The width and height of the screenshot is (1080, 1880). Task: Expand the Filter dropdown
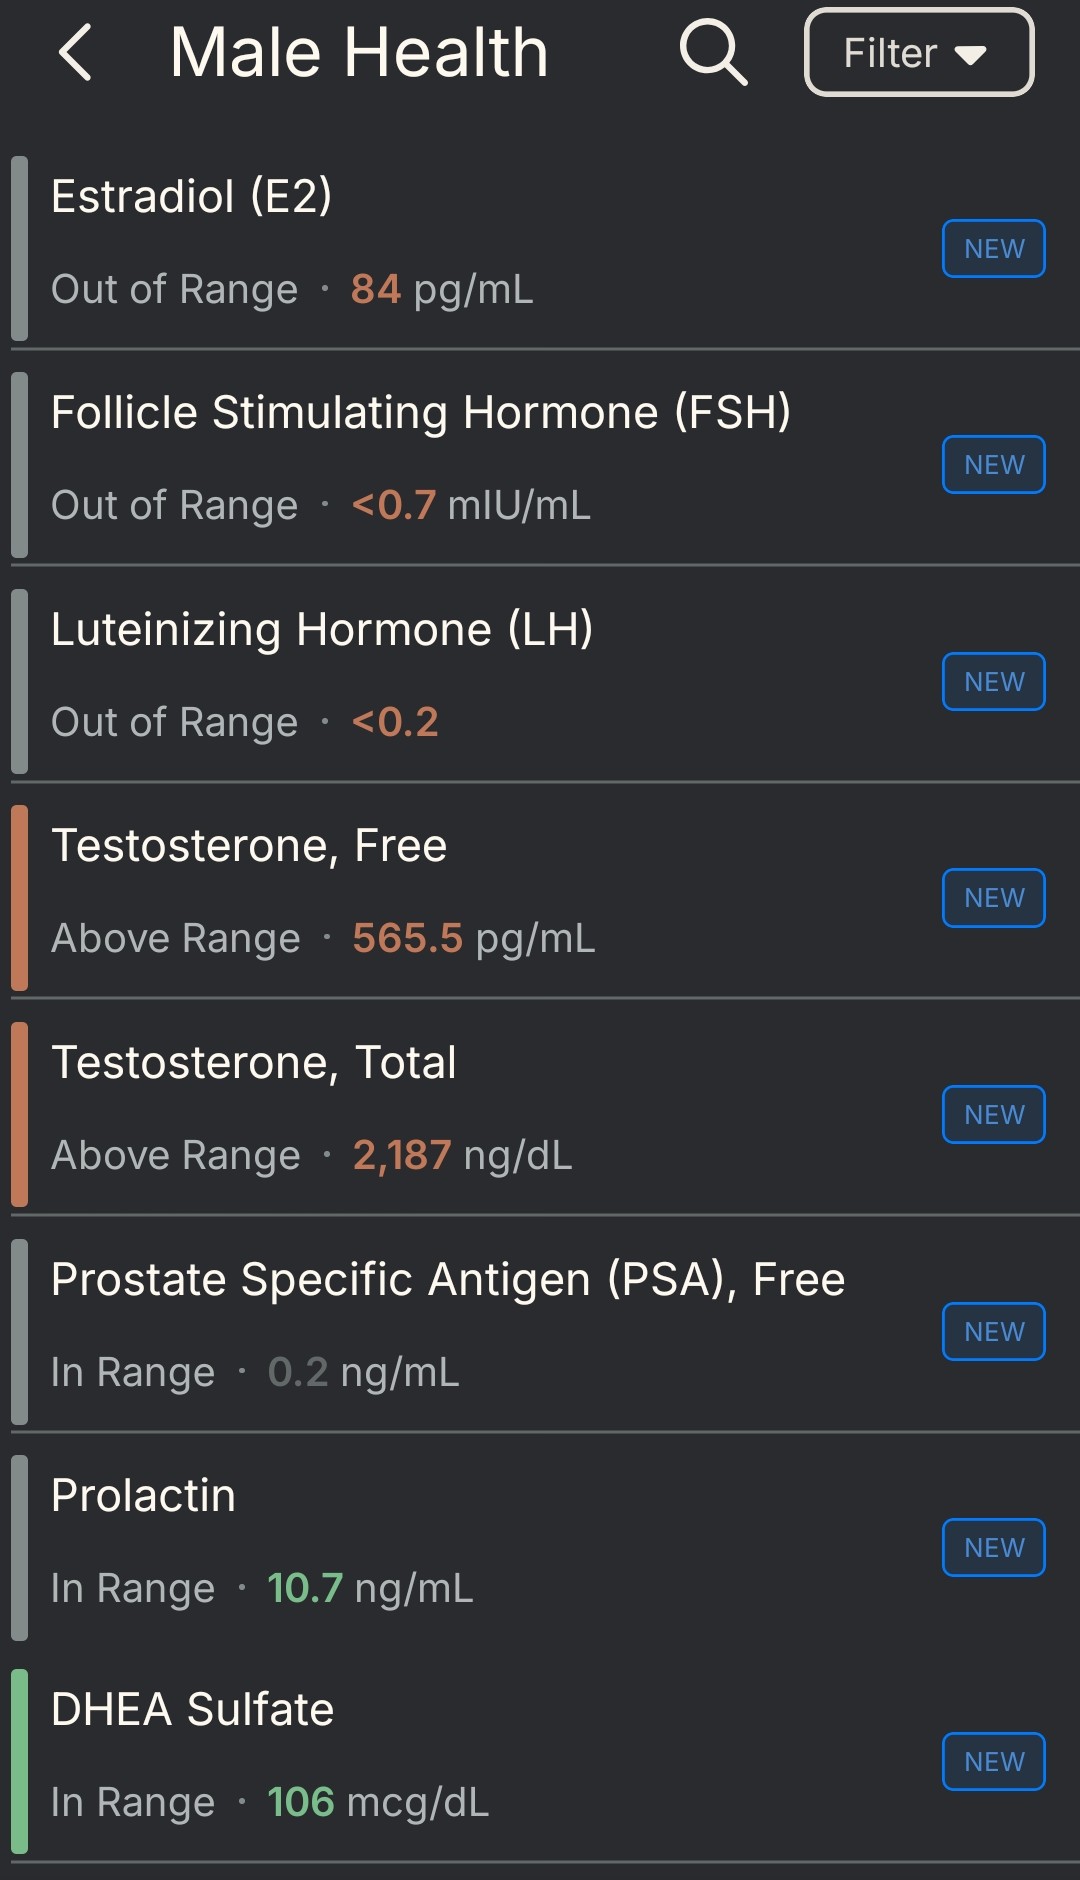pyautogui.click(x=918, y=53)
